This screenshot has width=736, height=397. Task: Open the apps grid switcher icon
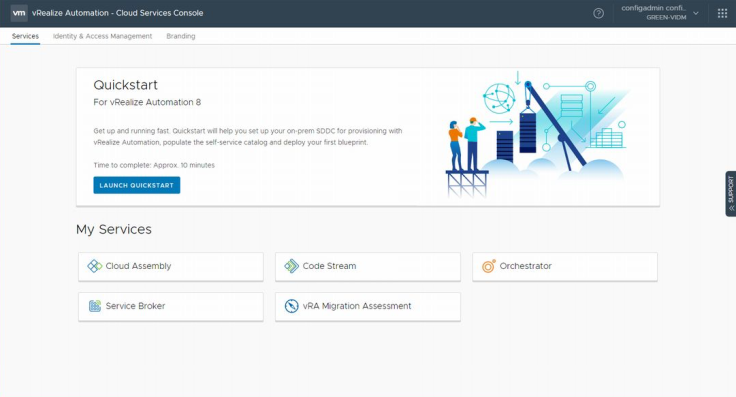pyautogui.click(x=722, y=13)
